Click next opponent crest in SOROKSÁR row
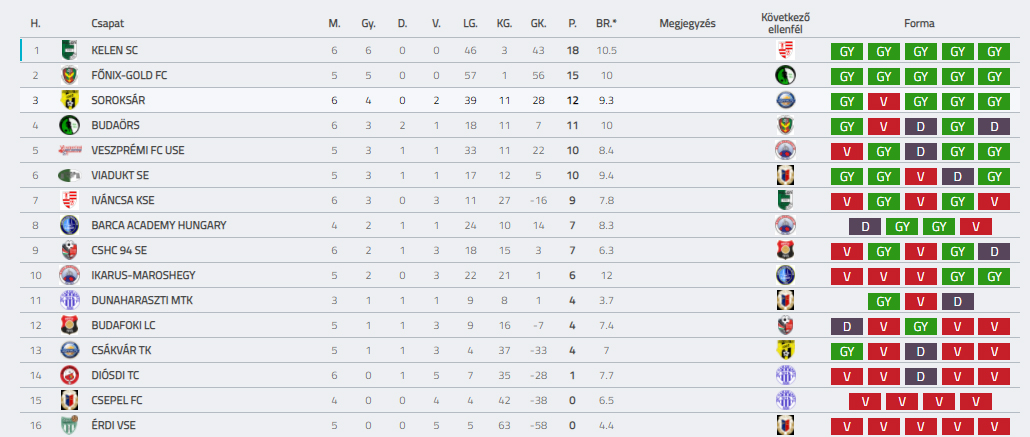1030x437 pixels. 785,100
